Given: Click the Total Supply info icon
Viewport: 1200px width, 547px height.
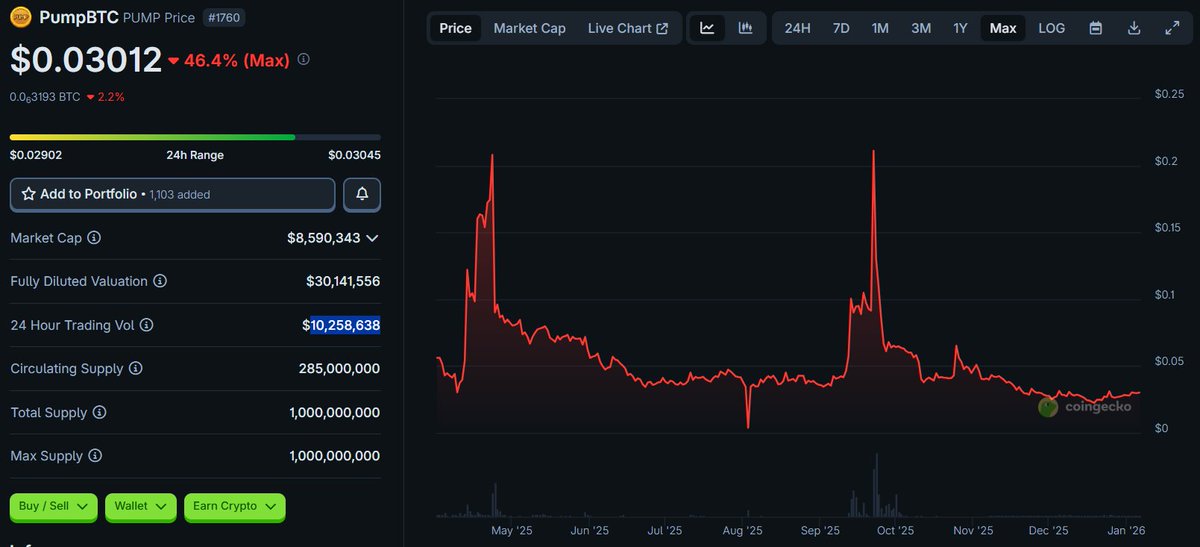Looking at the screenshot, I should point(99,413).
